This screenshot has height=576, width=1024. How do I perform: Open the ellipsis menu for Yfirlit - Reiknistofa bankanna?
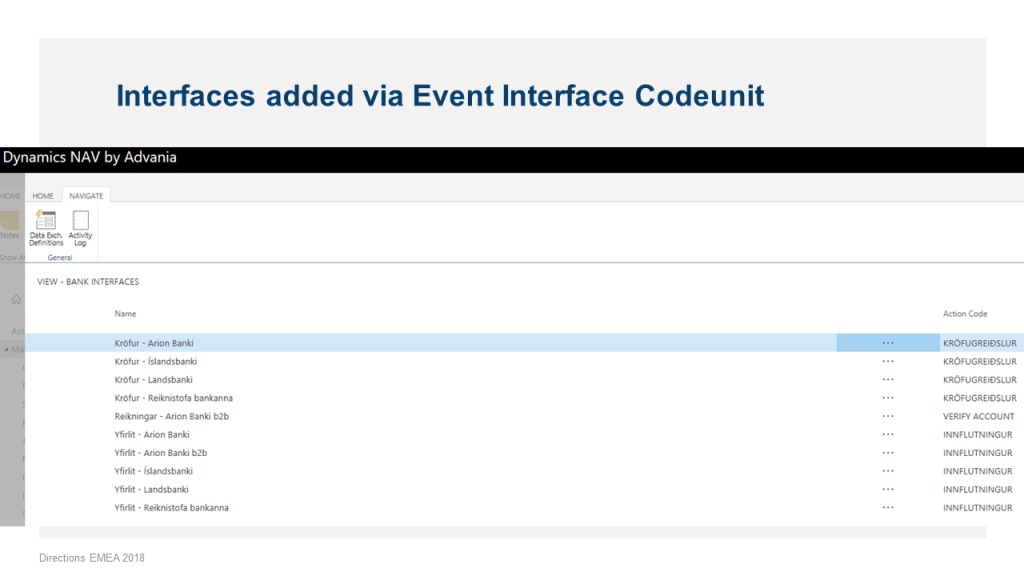[x=888, y=508]
